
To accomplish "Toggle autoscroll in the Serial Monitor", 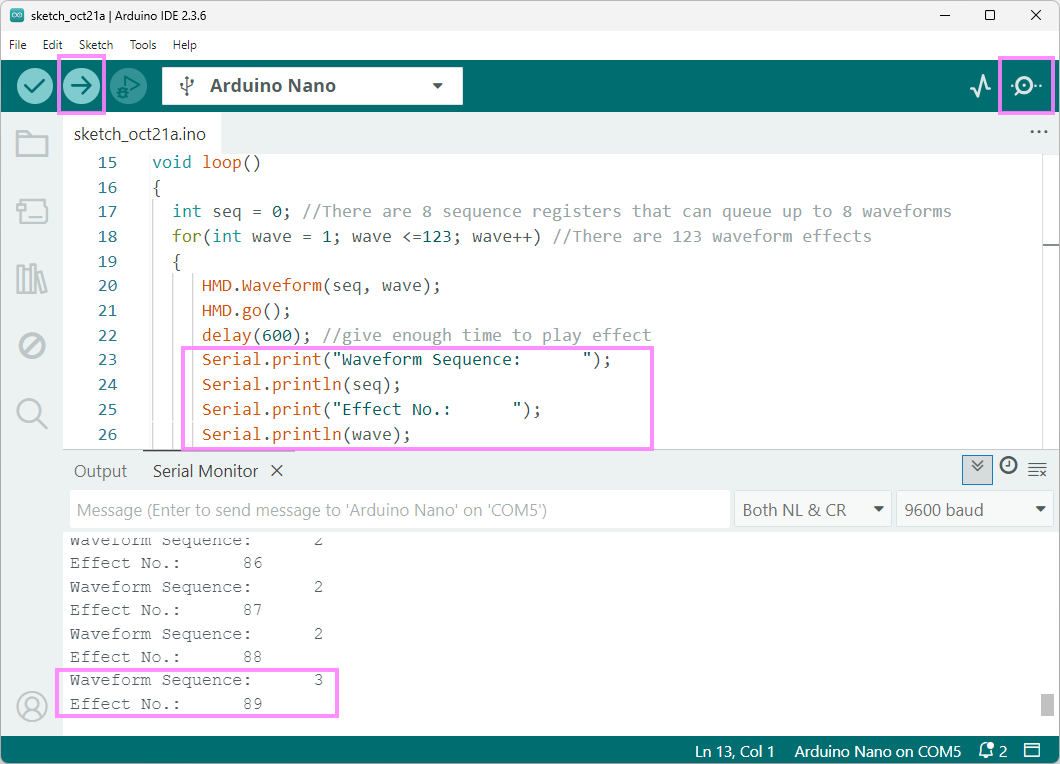I will pyautogui.click(x=977, y=469).
